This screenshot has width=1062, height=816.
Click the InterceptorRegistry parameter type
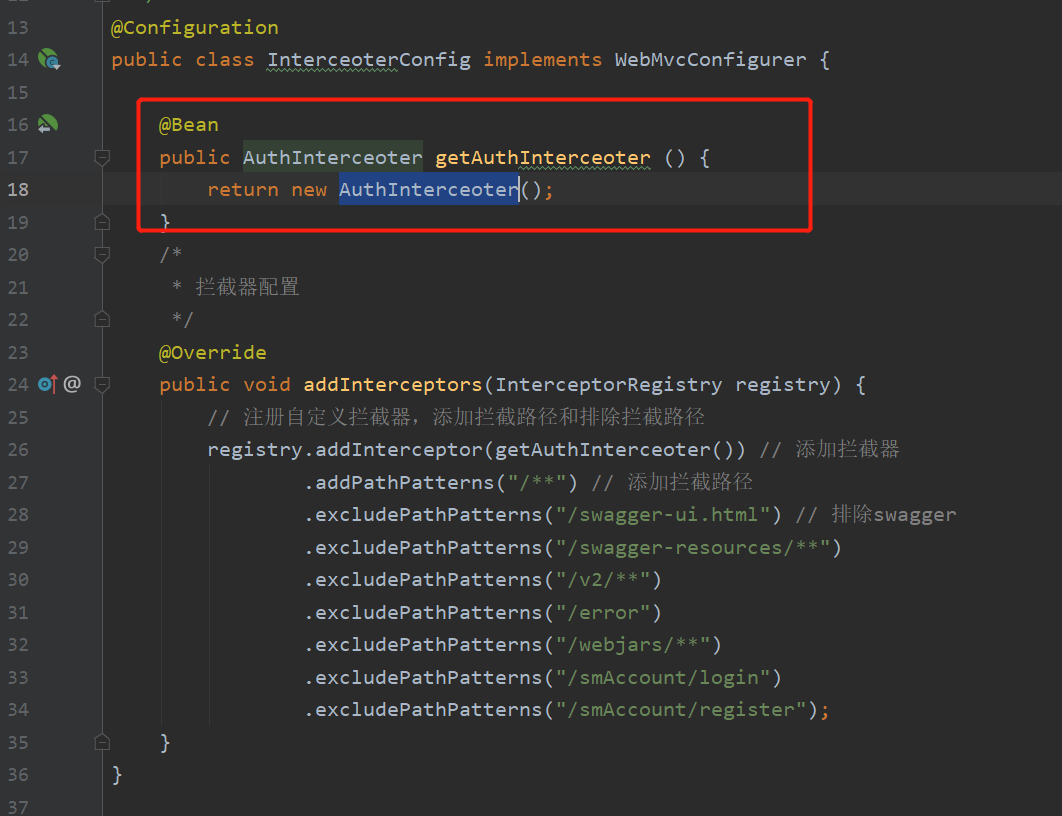(x=608, y=385)
